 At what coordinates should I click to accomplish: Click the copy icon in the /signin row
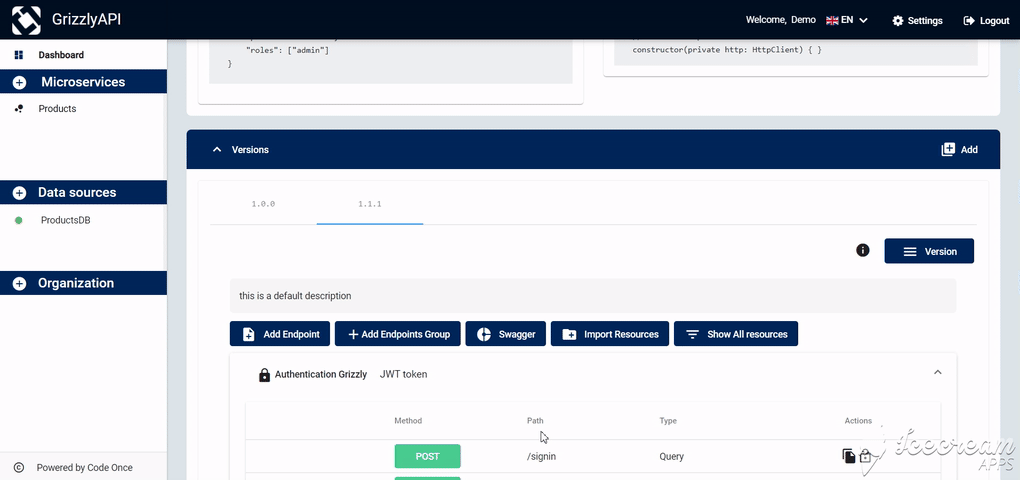pos(849,456)
